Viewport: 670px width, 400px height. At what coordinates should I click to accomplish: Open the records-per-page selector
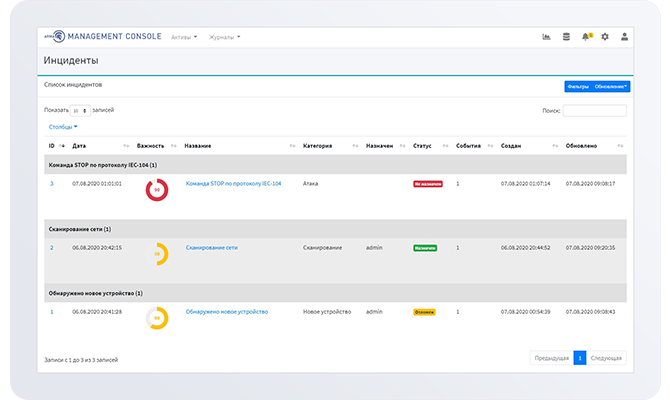81,110
